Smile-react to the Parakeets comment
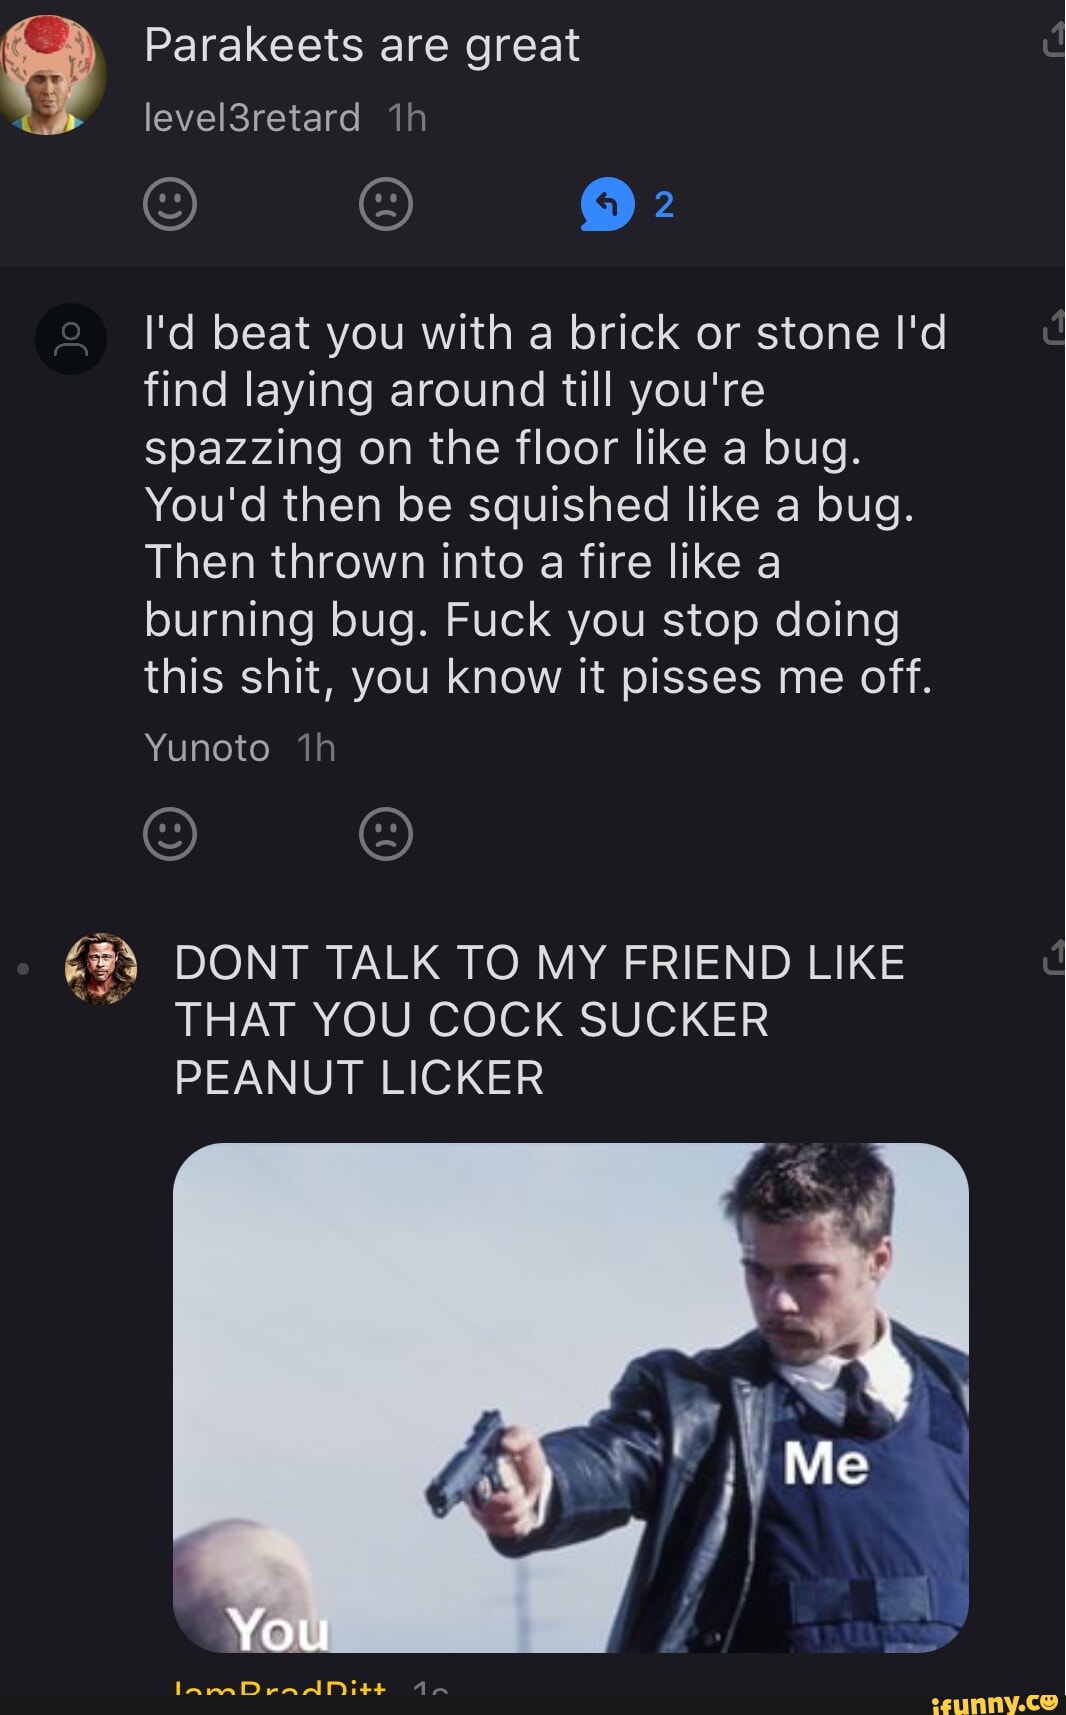 (x=170, y=205)
